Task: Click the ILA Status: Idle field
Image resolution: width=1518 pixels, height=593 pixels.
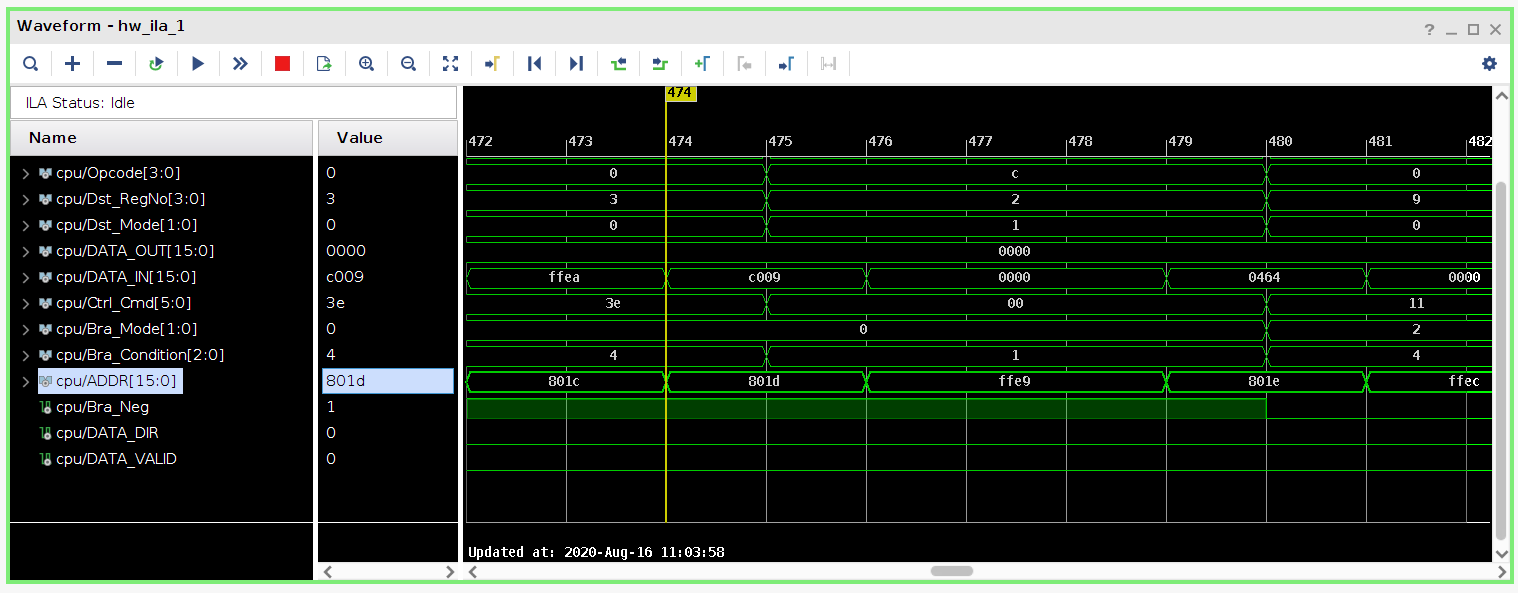Action: [233, 103]
